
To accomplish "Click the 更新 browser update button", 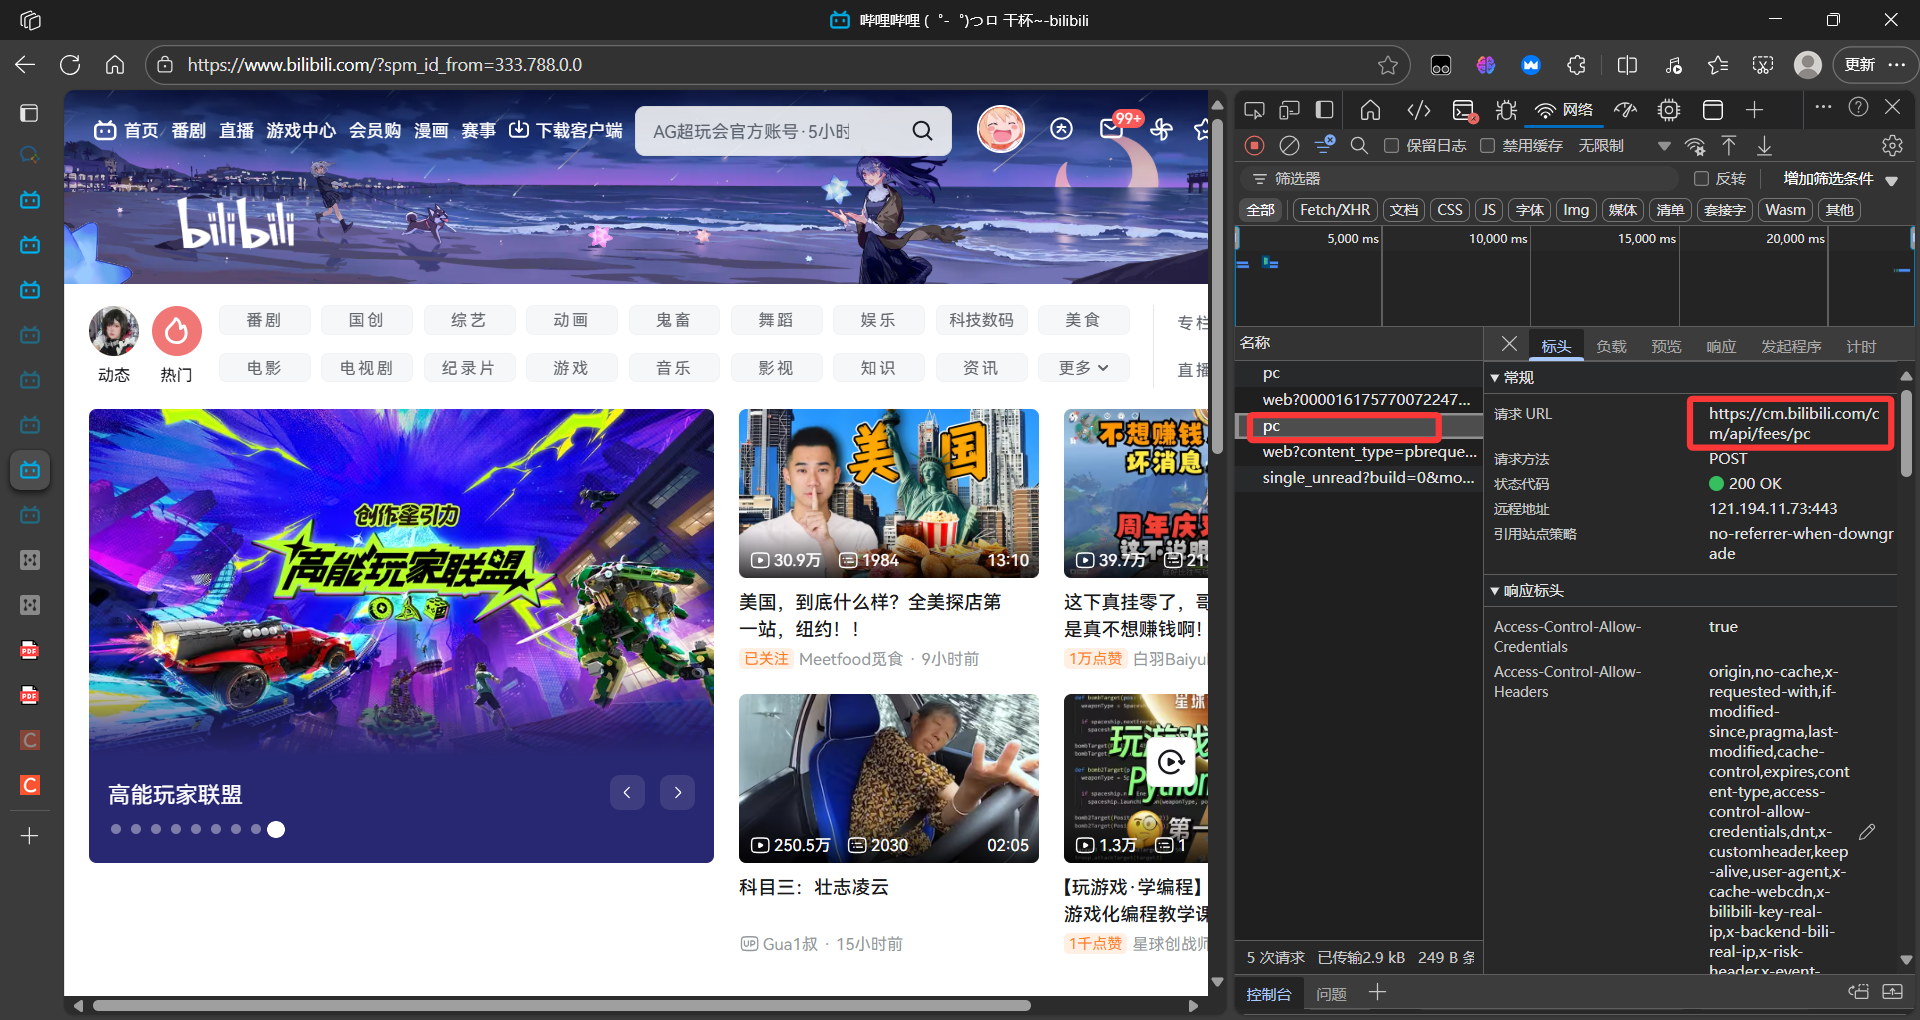I will 1860,65.
